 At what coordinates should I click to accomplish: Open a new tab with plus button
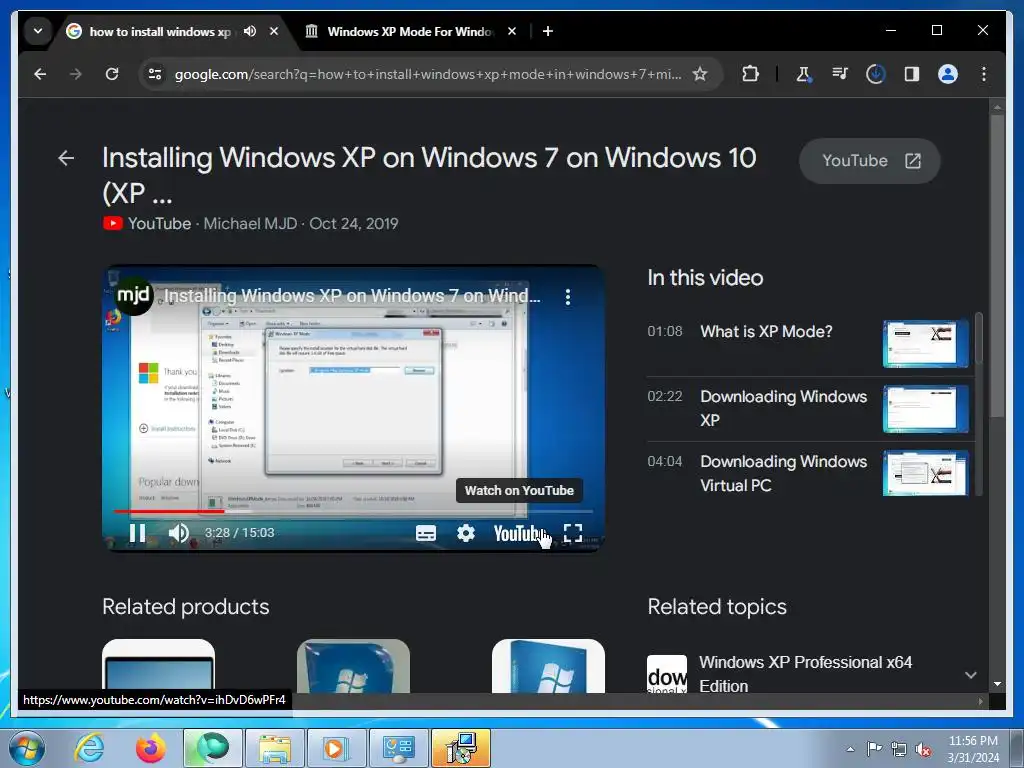click(548, 31)
